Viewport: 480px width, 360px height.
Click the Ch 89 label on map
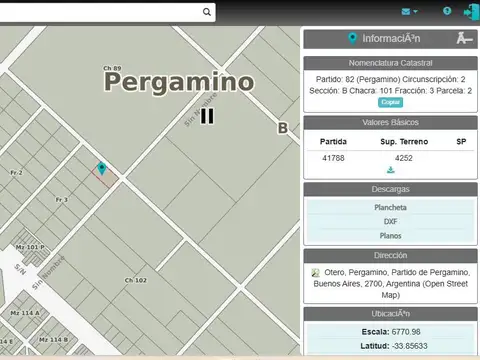[x=112, y=68]
